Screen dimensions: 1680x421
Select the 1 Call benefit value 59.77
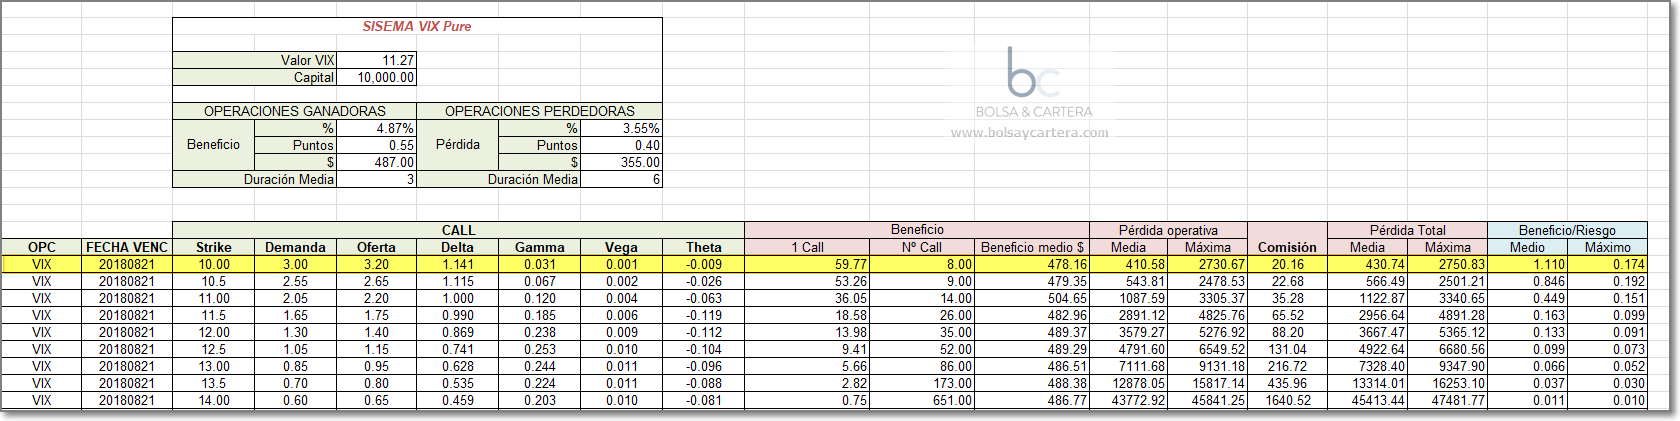coord(807,264)
